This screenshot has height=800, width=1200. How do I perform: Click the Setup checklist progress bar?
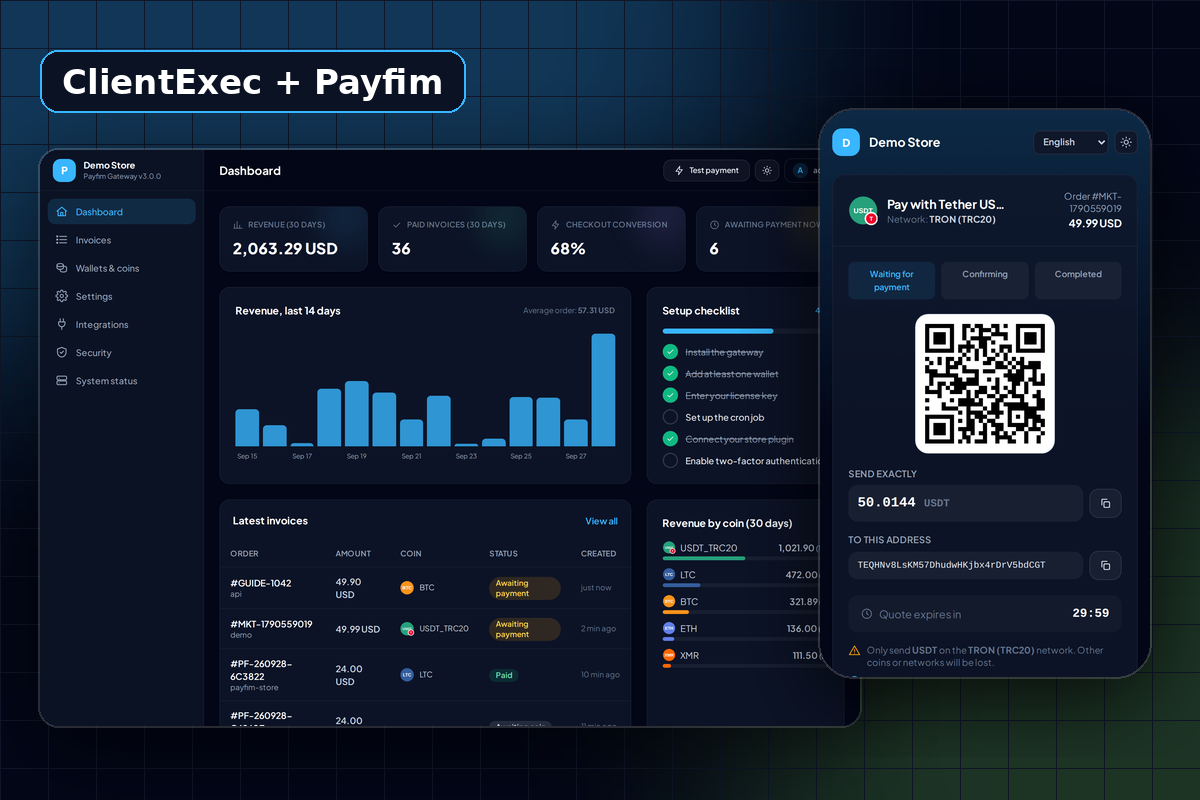[740, 330]
